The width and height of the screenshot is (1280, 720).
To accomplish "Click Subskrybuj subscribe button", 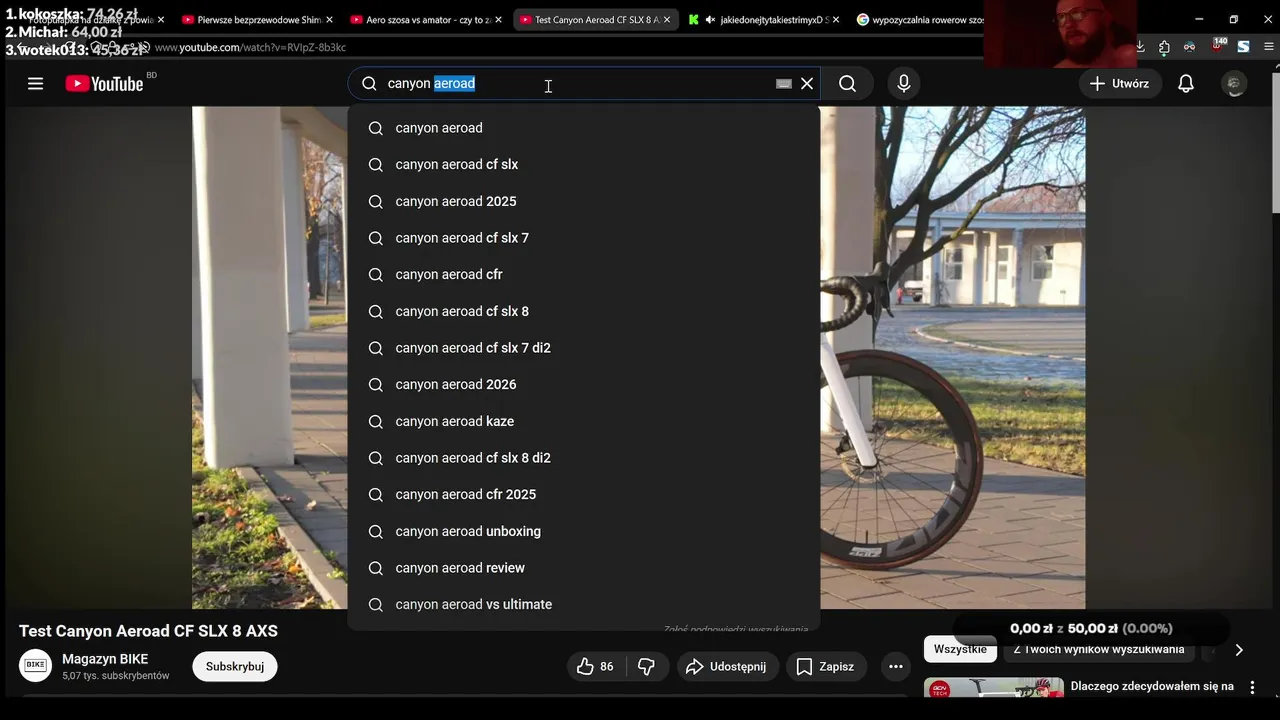I will [235, 666].
